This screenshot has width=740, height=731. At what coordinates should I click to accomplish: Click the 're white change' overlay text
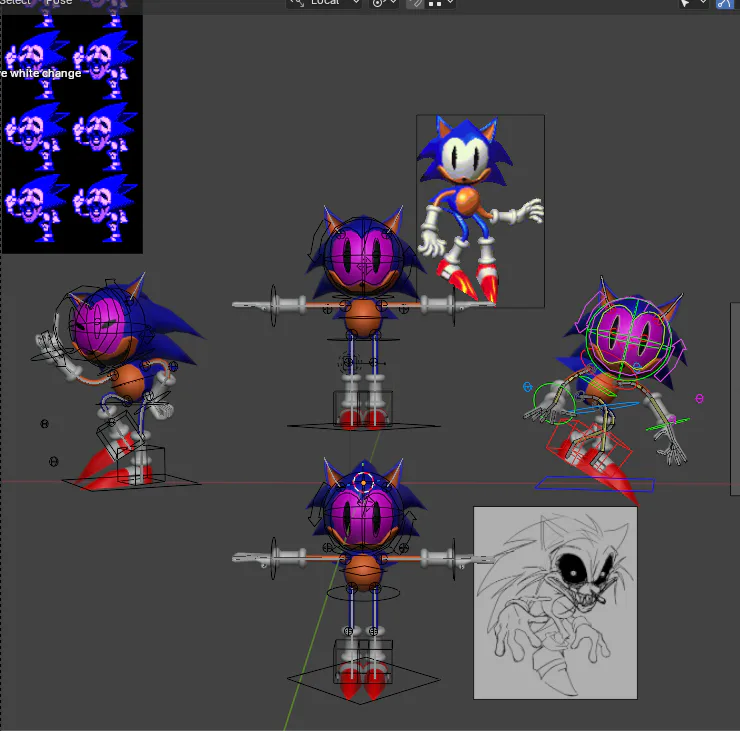41,74
